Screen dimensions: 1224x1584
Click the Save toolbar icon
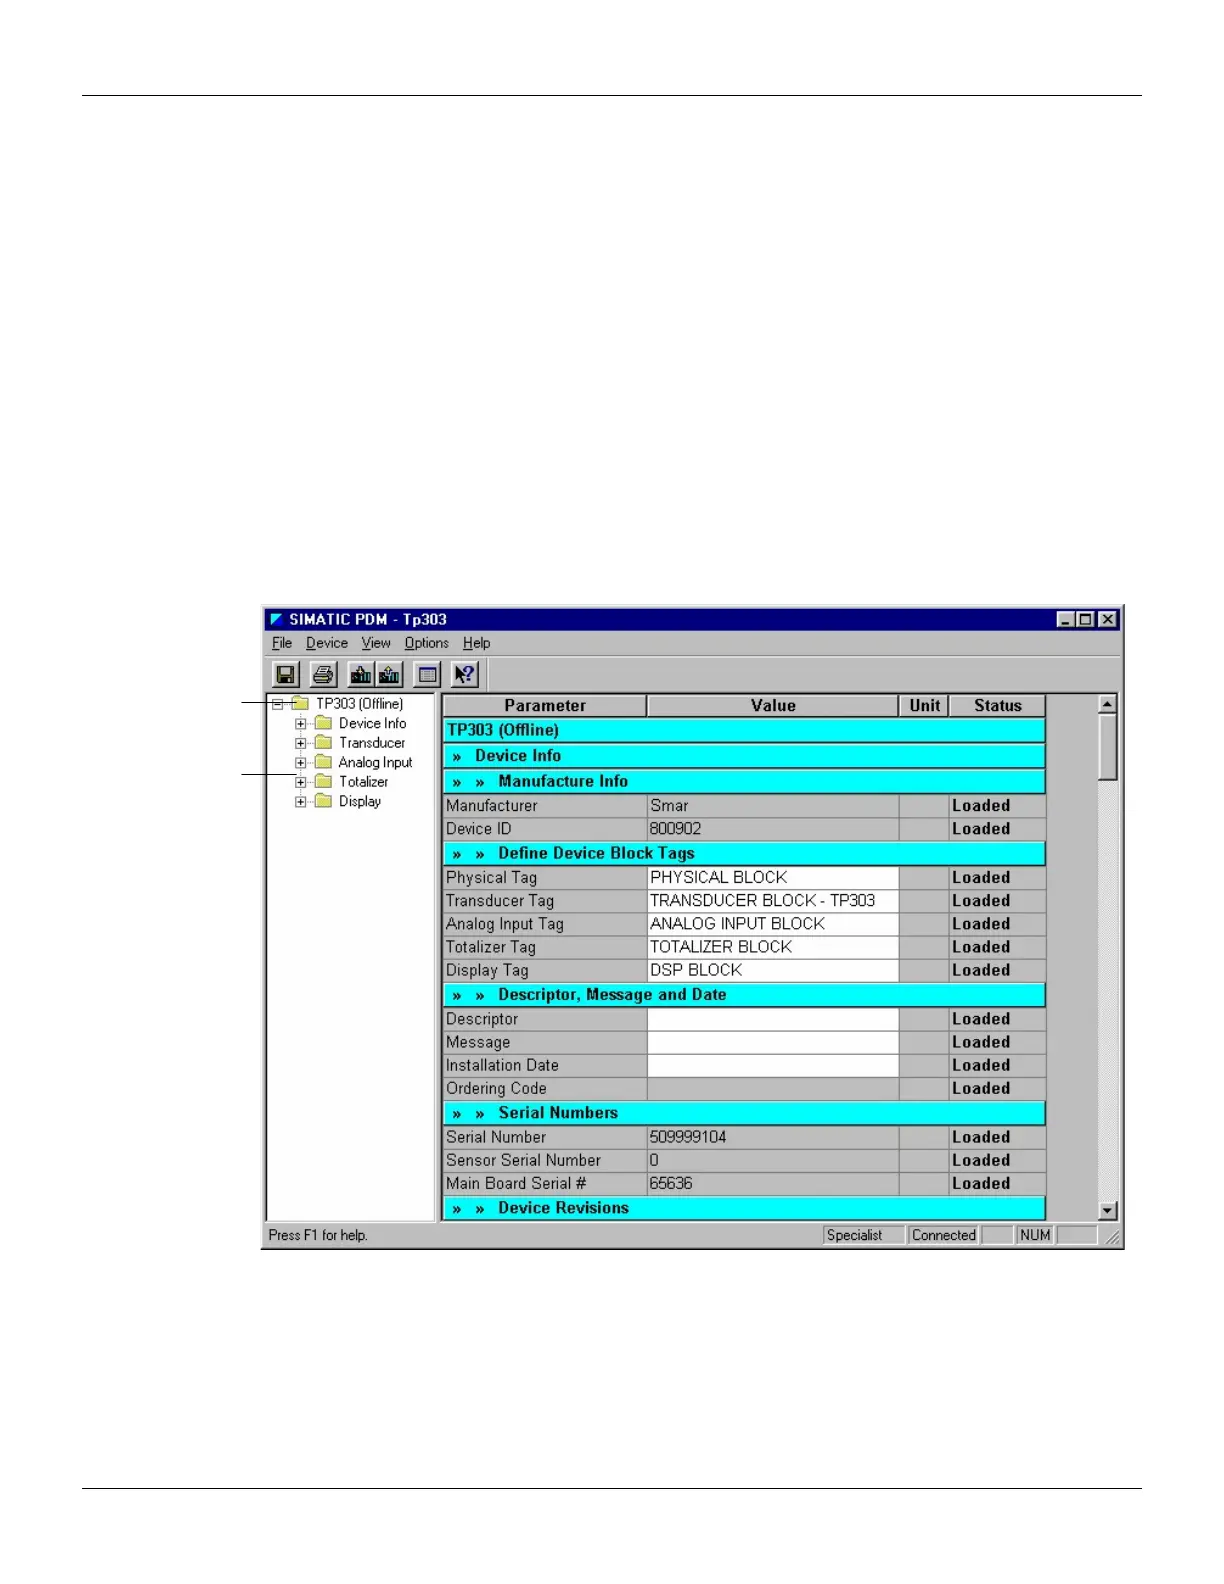(286, 675)
